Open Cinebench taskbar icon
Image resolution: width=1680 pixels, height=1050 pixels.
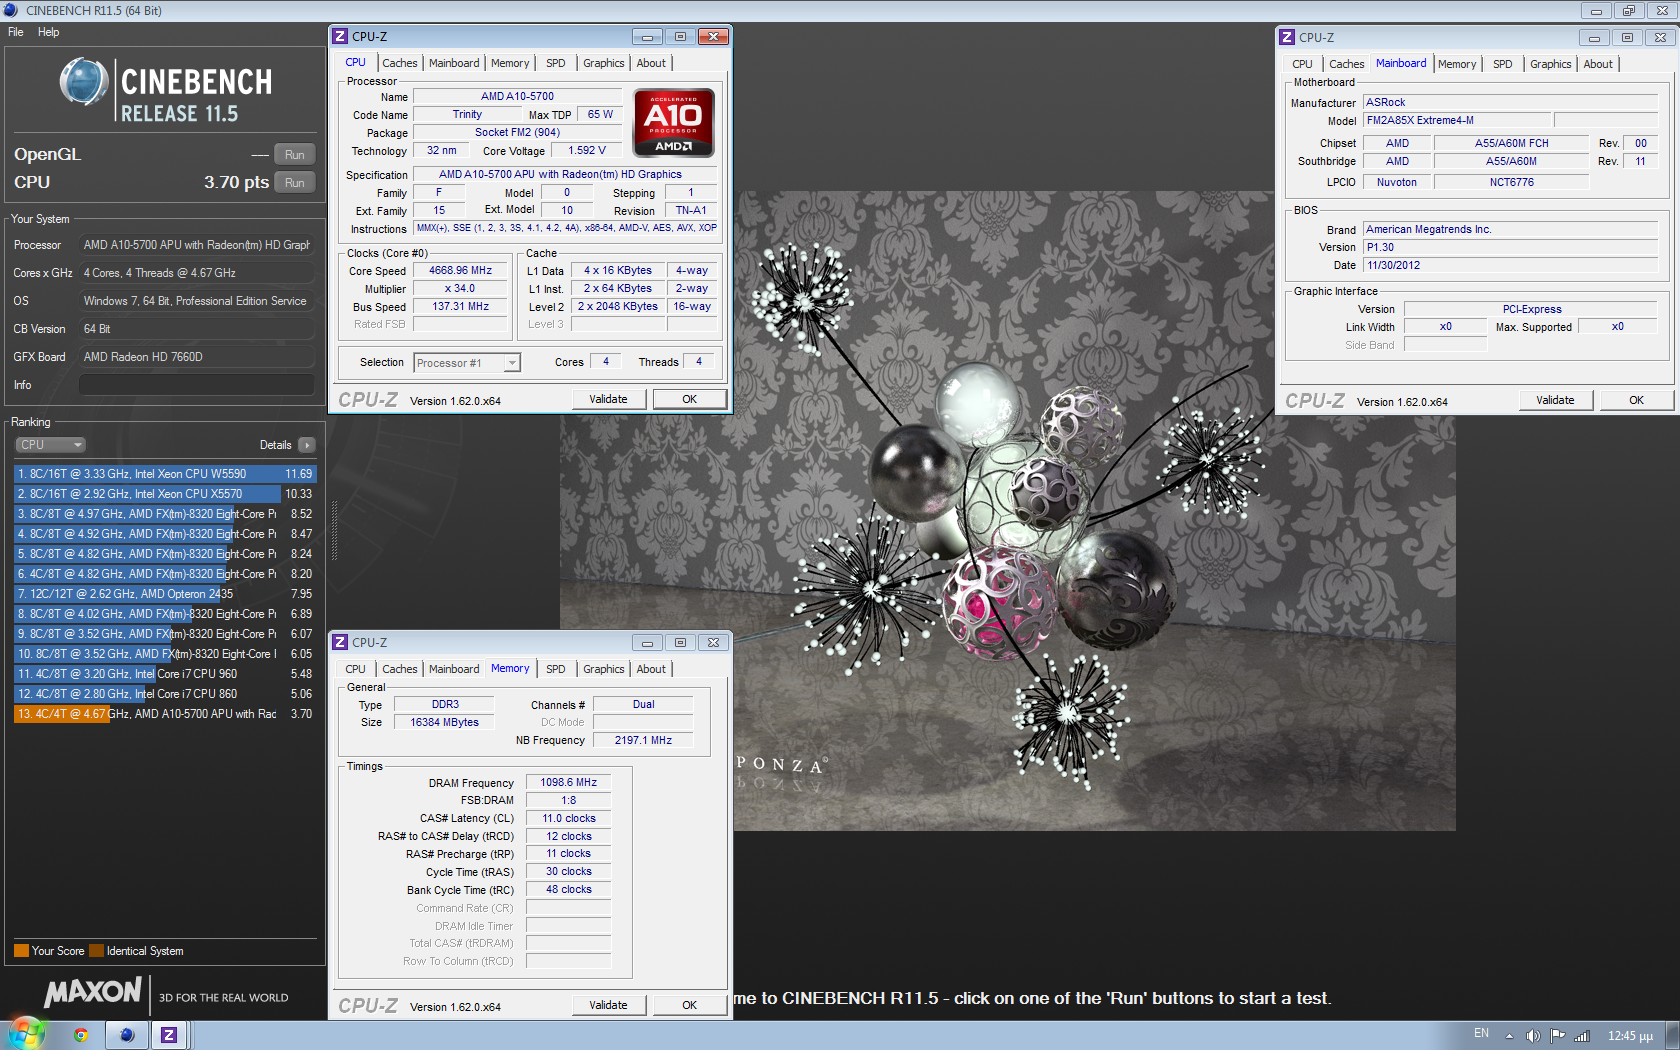[x=127, y=1035]
